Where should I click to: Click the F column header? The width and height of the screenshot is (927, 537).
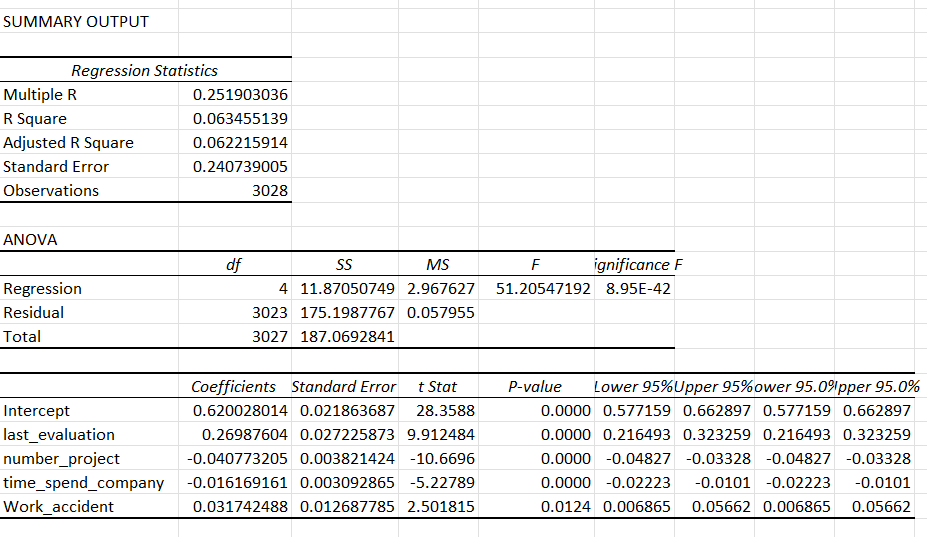535,264
